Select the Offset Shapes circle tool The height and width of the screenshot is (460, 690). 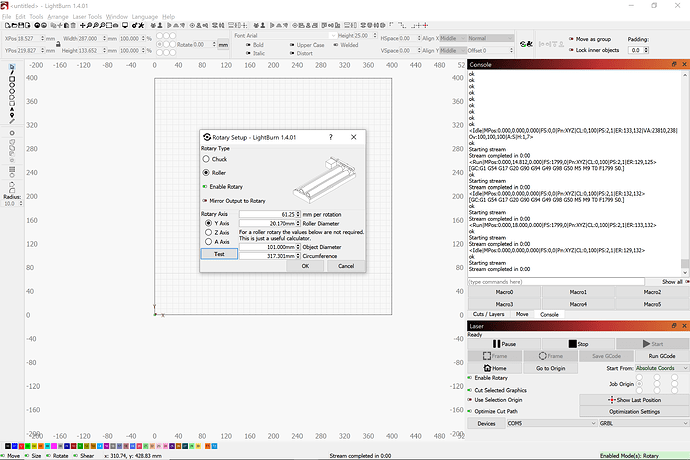[12, 133]
